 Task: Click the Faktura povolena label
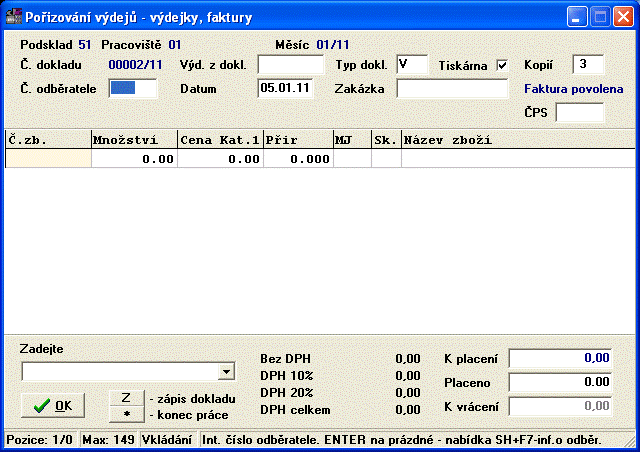click(573, 89)
